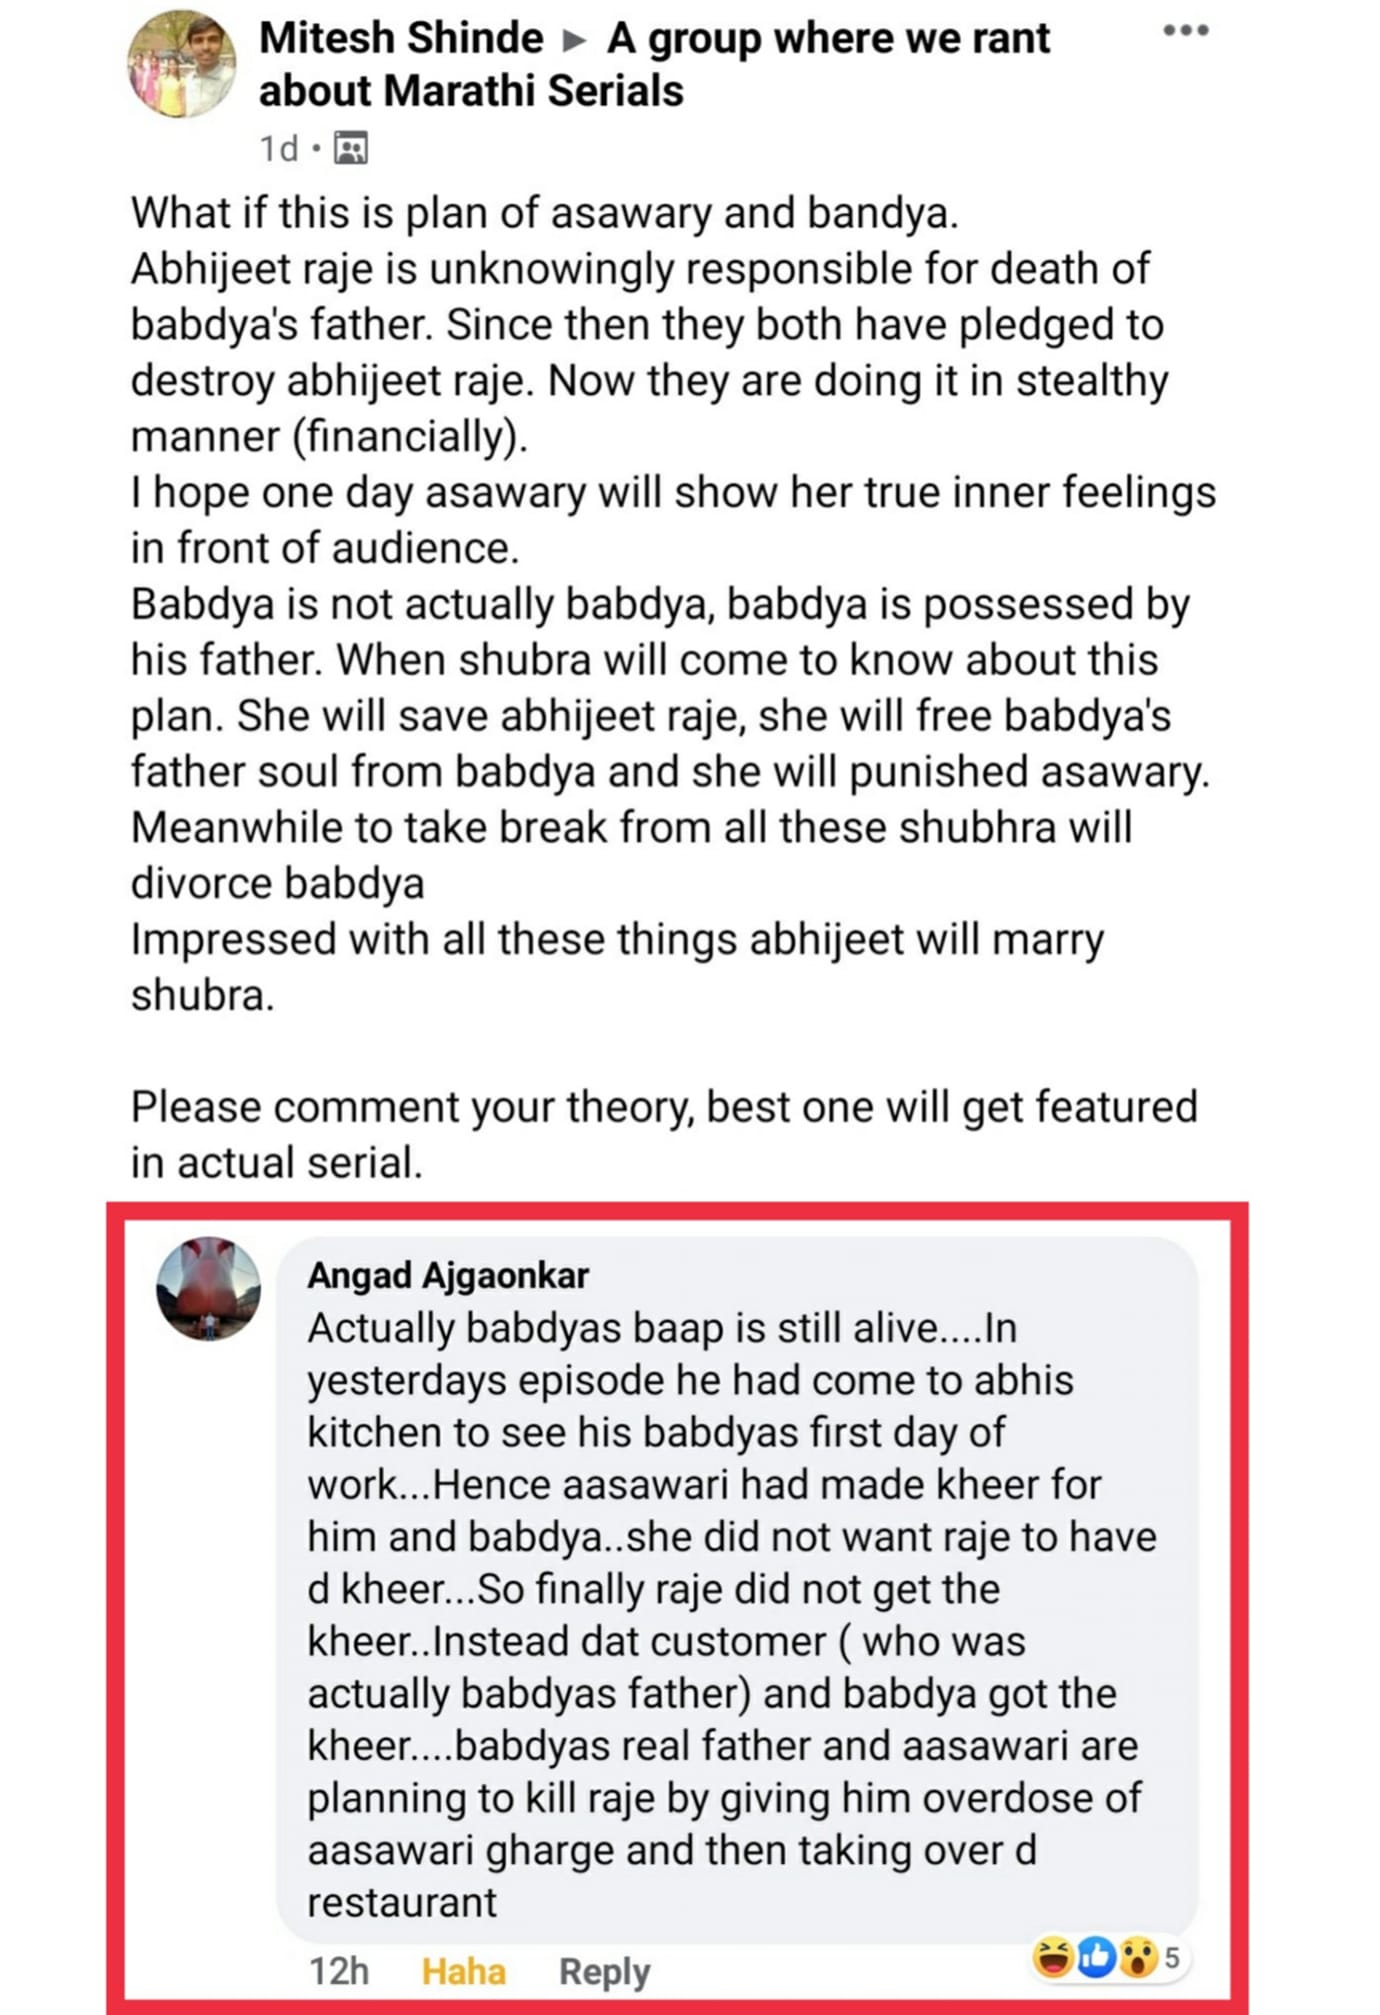Reply to Angad Ajgaonkar's comment
Screen dimensions: 1380x2015
[604, 1971]
